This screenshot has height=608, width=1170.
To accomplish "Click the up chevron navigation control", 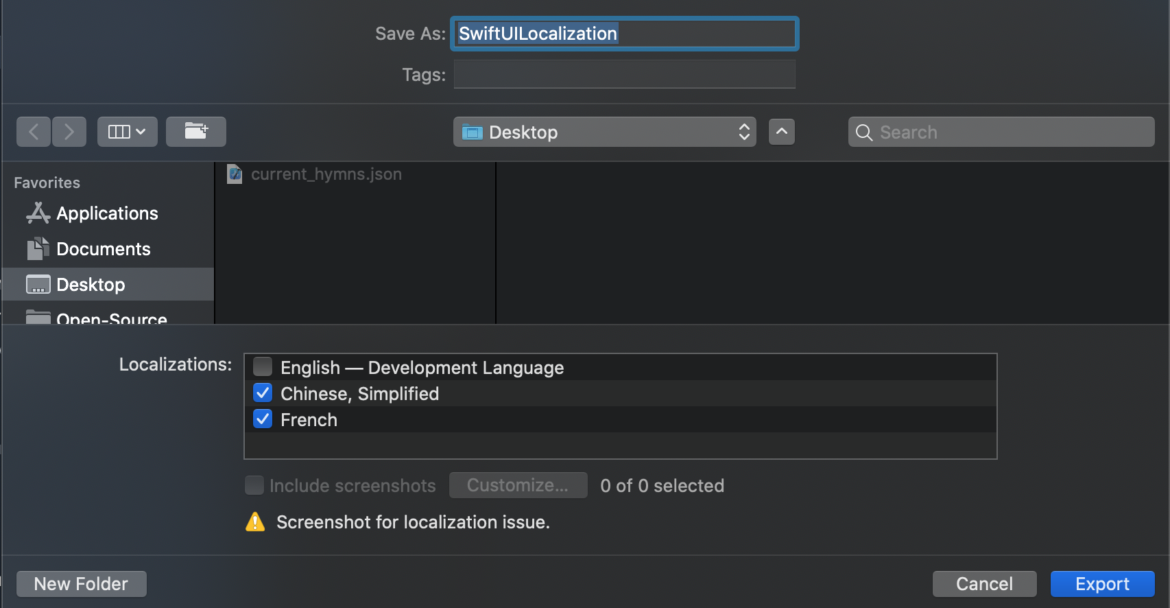I will coord(781,131).
